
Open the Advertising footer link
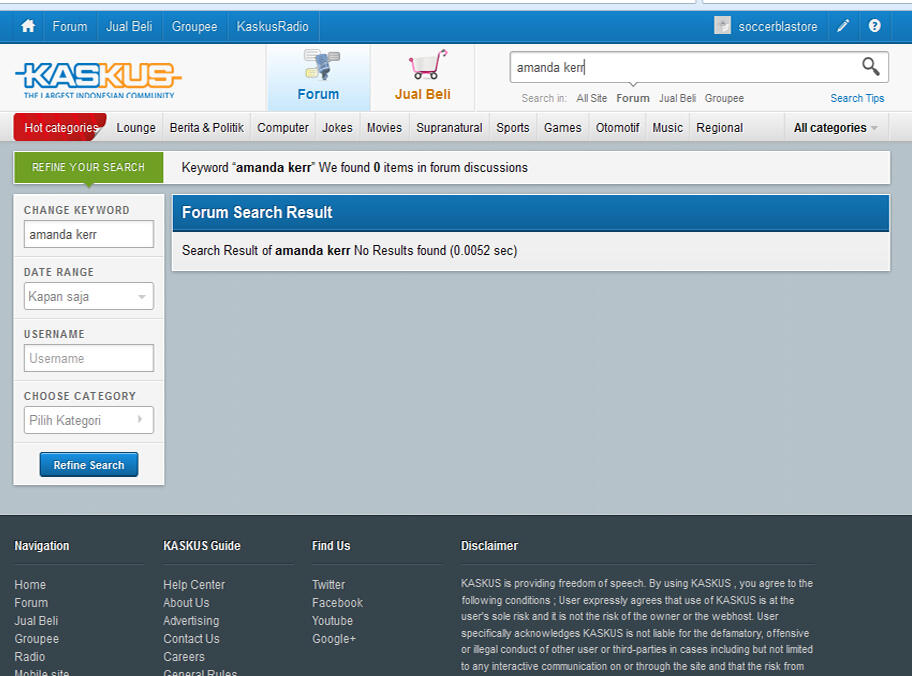point(191,621)
